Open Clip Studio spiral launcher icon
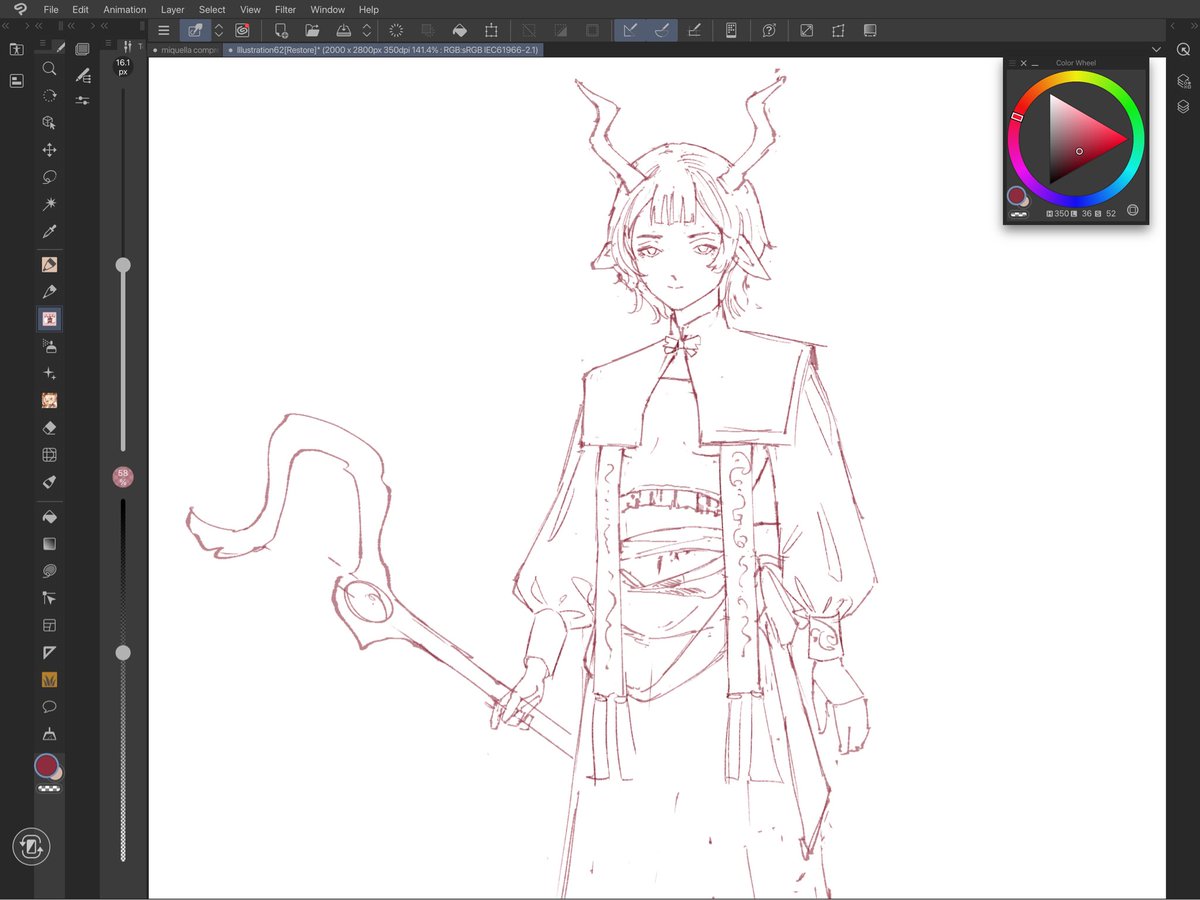1200x900 pixels. 243,30
